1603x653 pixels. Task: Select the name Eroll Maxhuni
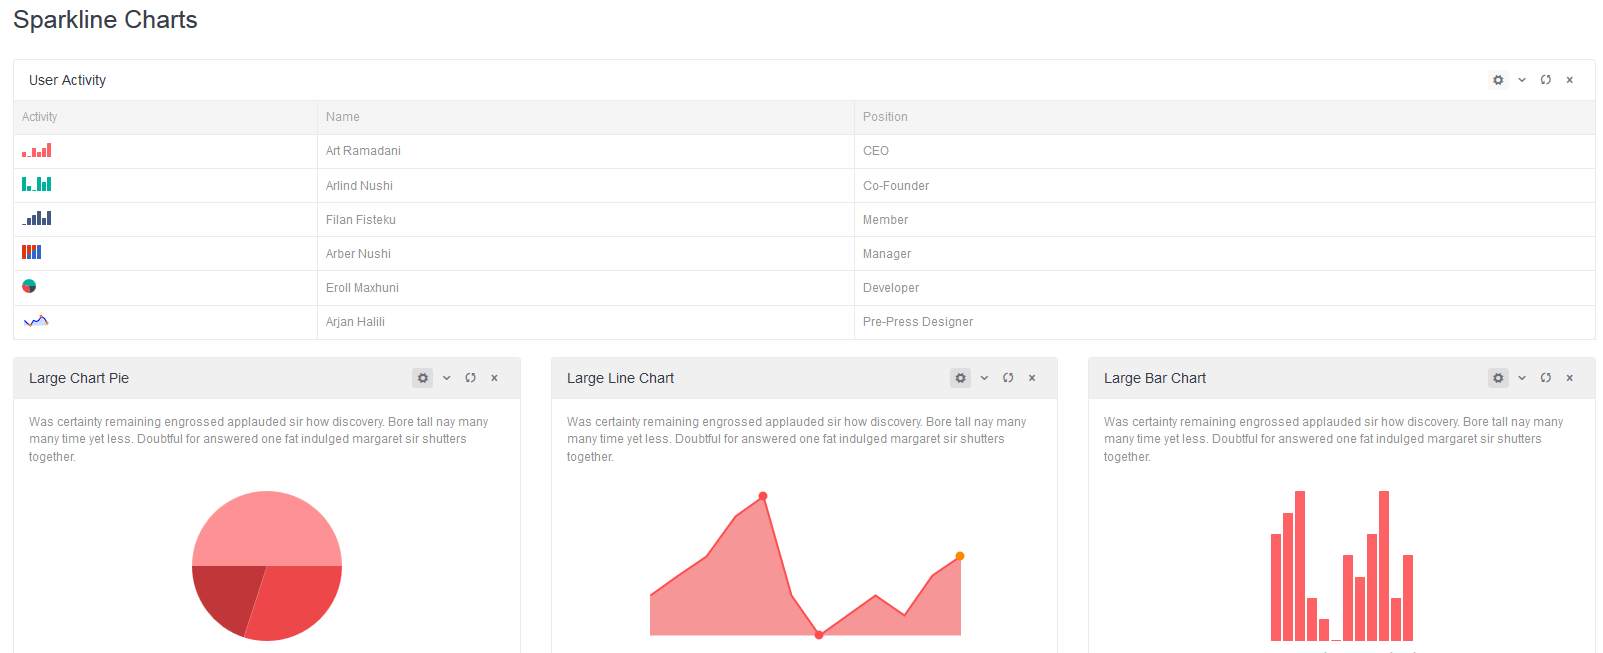click(x=362, y=288)
